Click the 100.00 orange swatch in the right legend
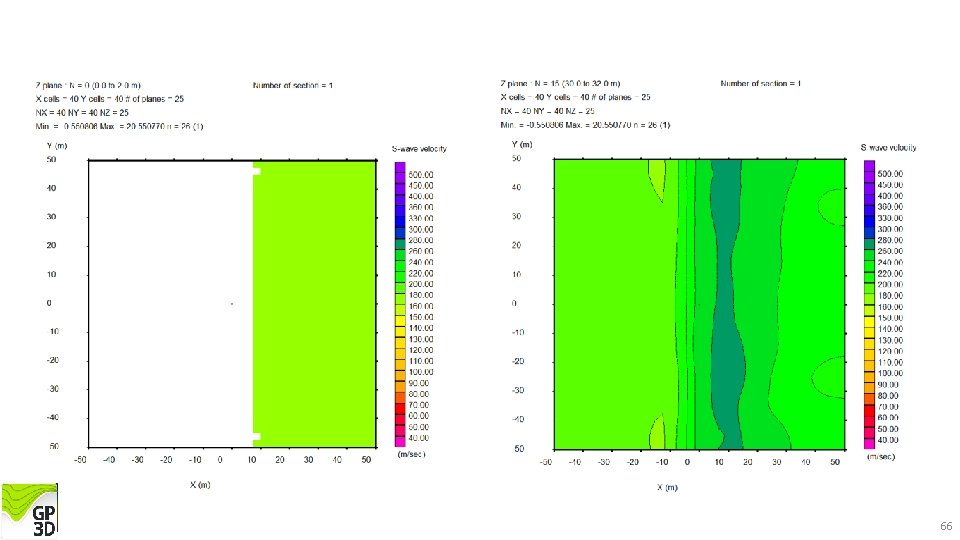The height and width of the screenshot is (540, 960). pos(869,377)
